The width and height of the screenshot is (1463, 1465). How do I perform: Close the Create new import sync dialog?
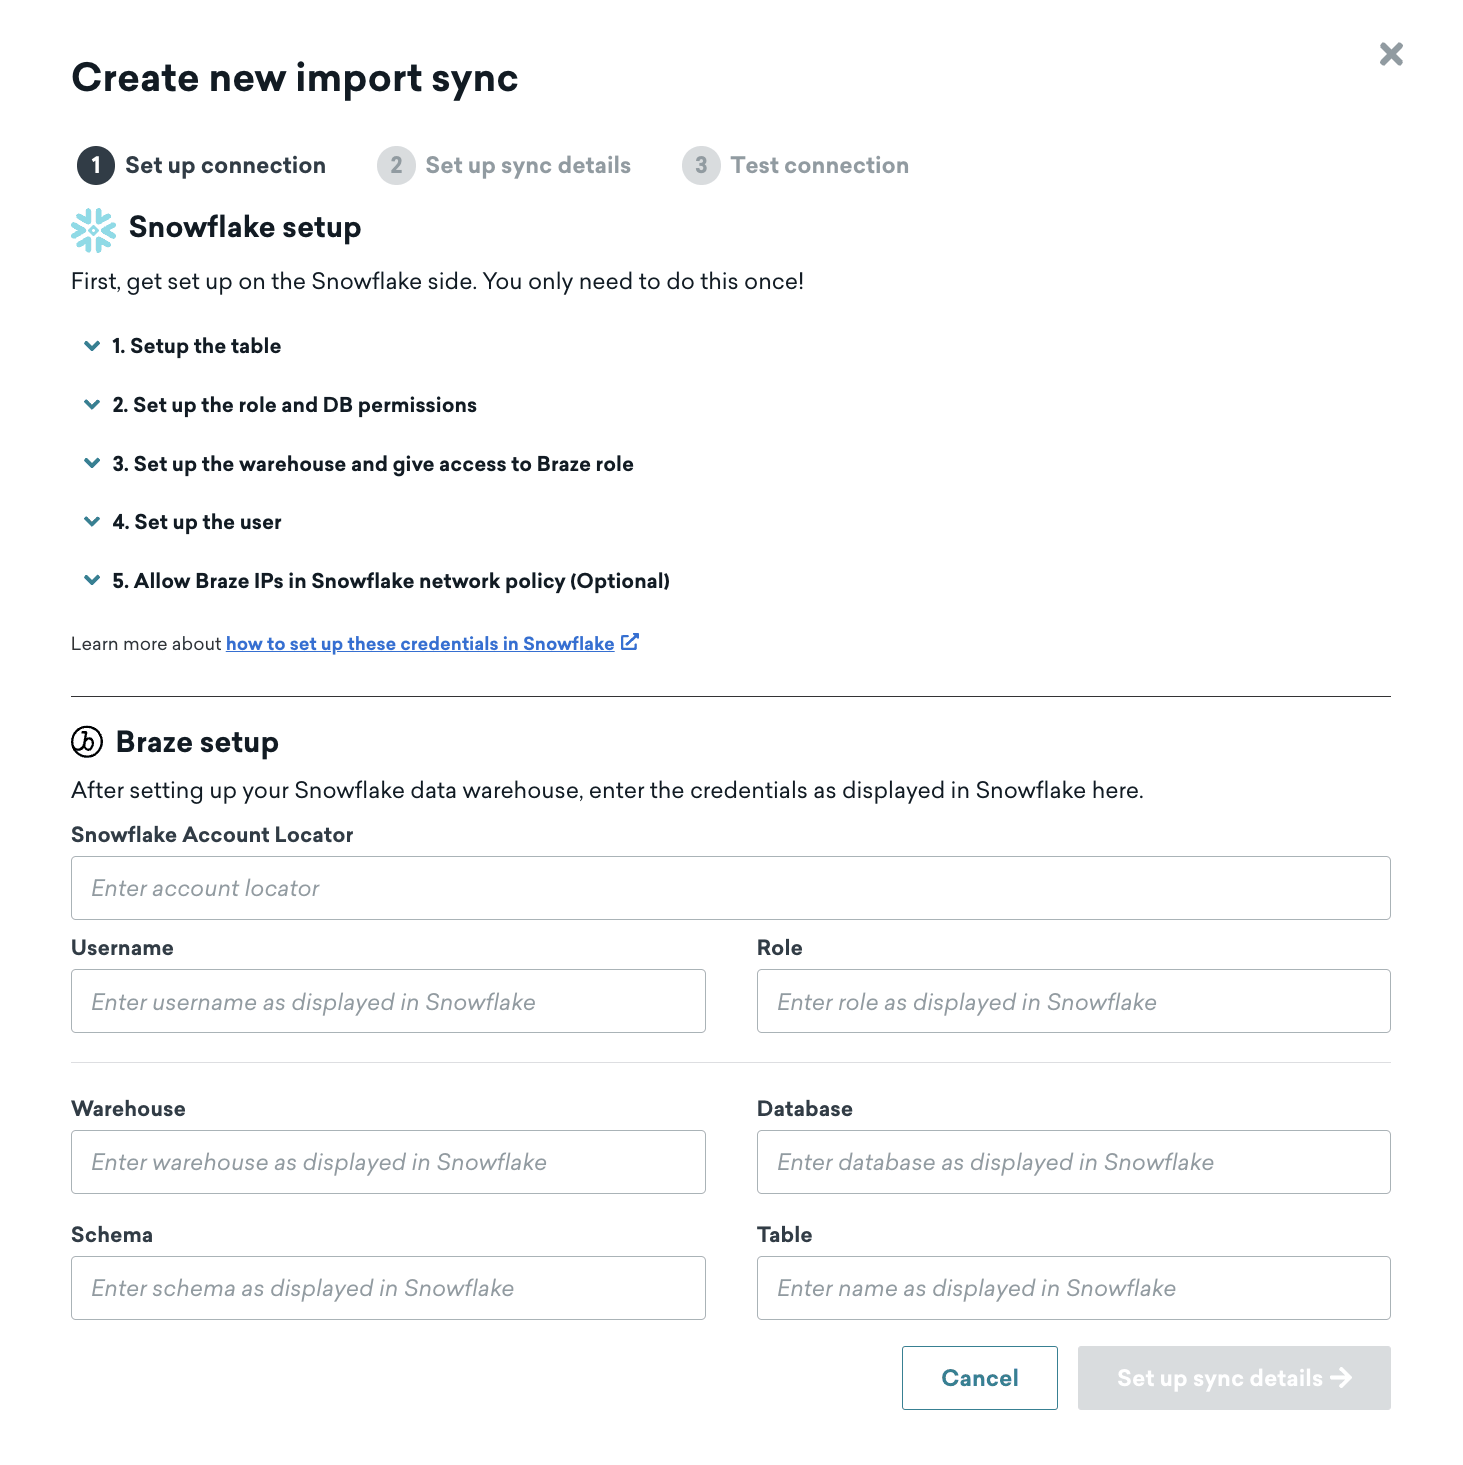click(1390, 54)
